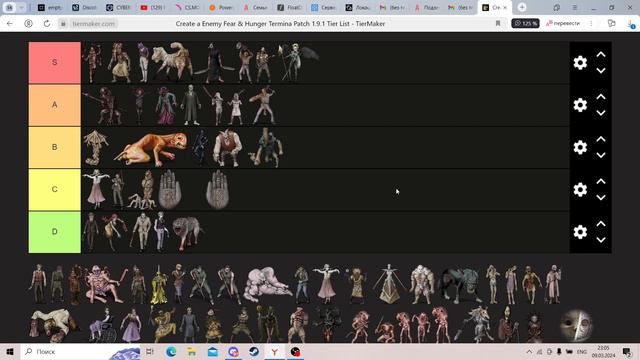Image resolution: width=640 pixels, height=360 pixels.
Task: Click the перевести translate button
Action: 563,24
